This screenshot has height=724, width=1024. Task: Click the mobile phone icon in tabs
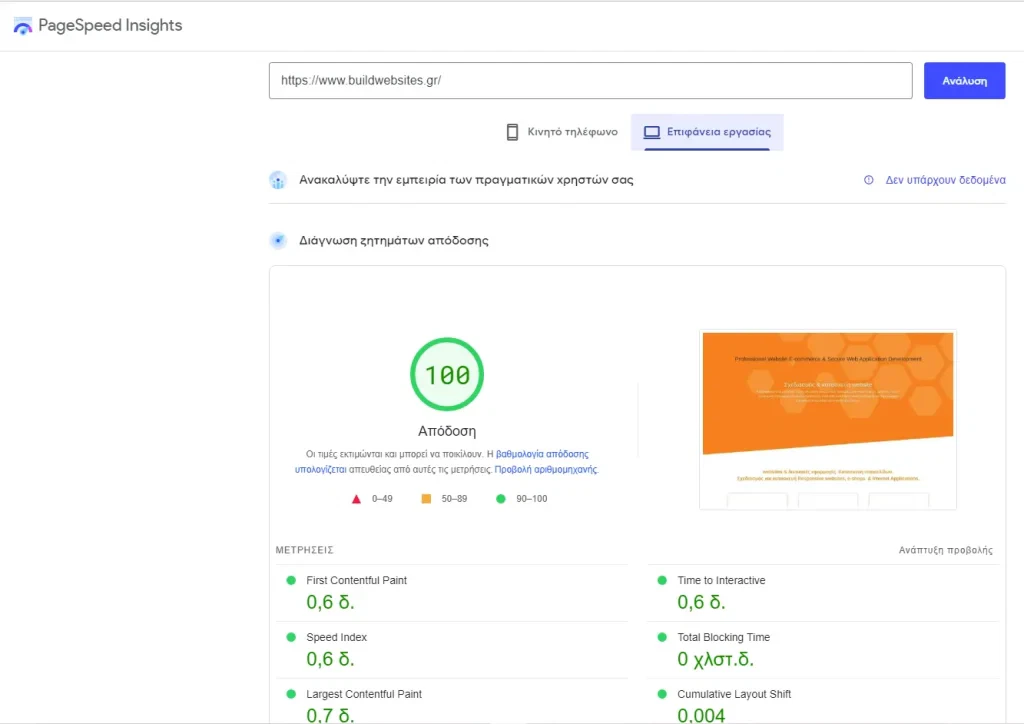(x=512, y=132)
